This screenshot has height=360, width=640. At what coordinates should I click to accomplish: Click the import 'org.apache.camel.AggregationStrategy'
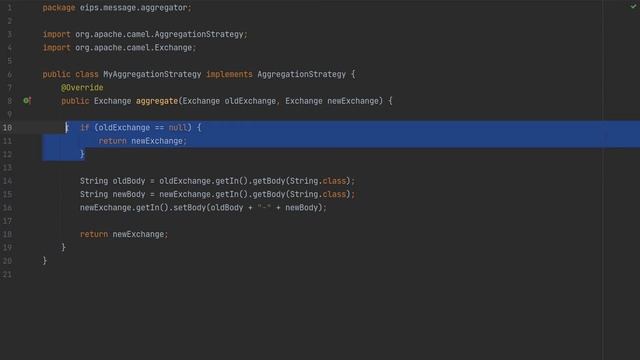(x=159, y=34)
